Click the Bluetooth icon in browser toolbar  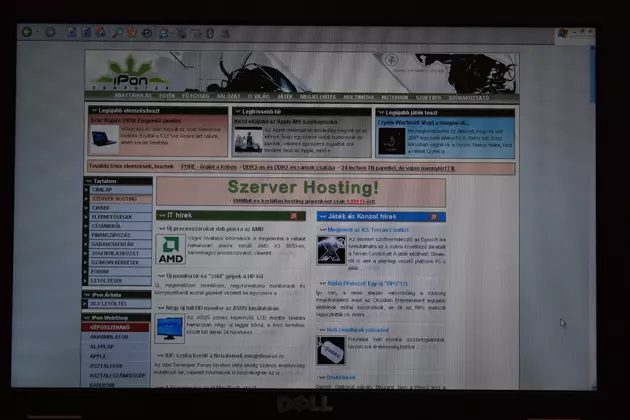210,33
